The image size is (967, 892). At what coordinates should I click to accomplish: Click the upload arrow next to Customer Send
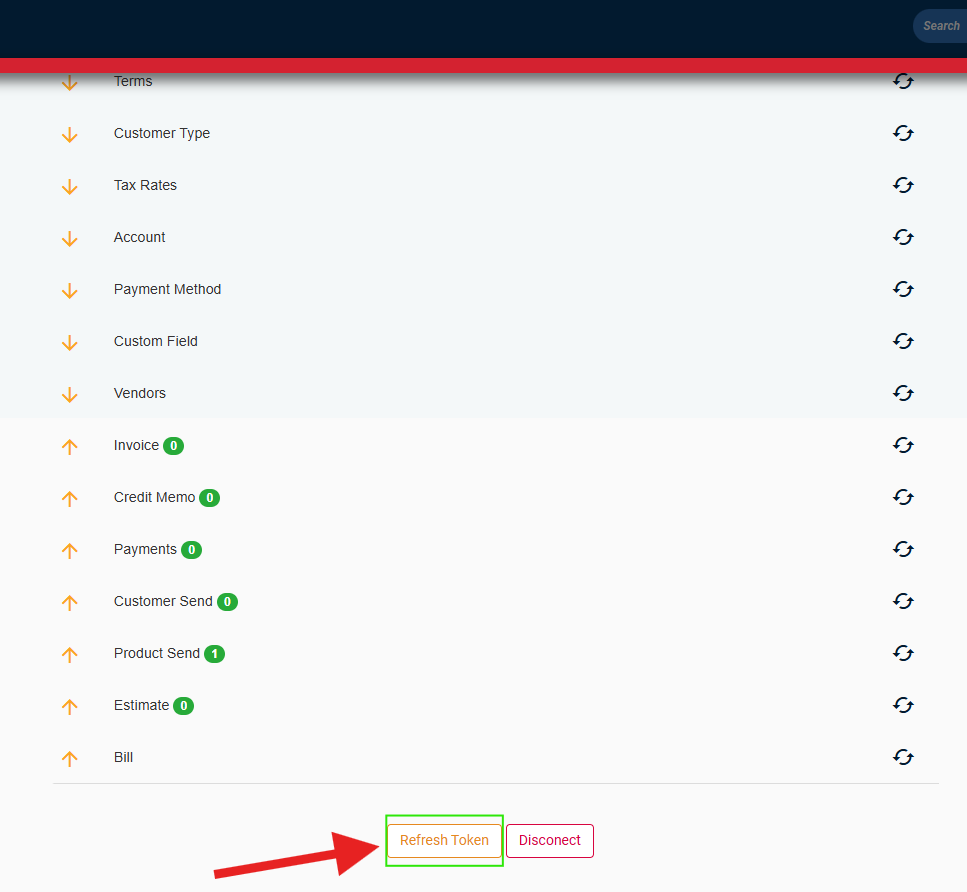coord(70,602)
